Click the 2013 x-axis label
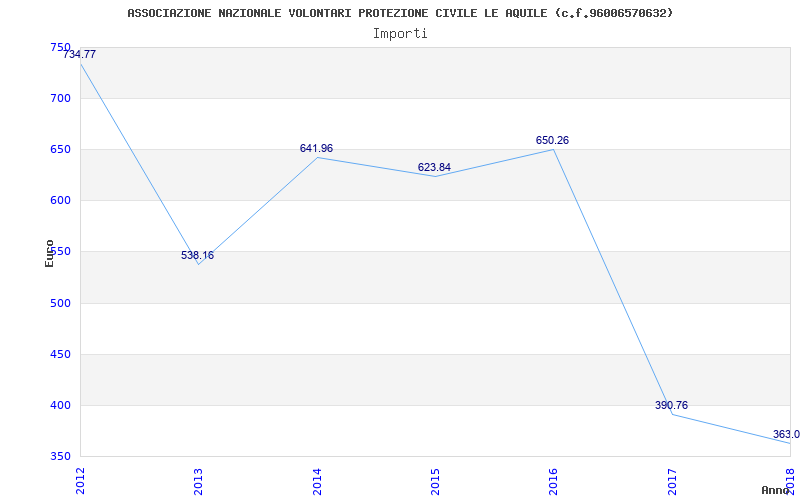Viewport: 800px width, 500px height. [199, 481]
